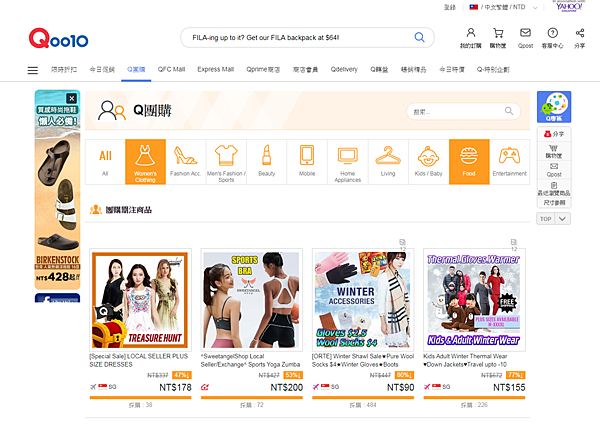Open the active Q group-buy tab
Screen dimensions: 600x427
136,70
